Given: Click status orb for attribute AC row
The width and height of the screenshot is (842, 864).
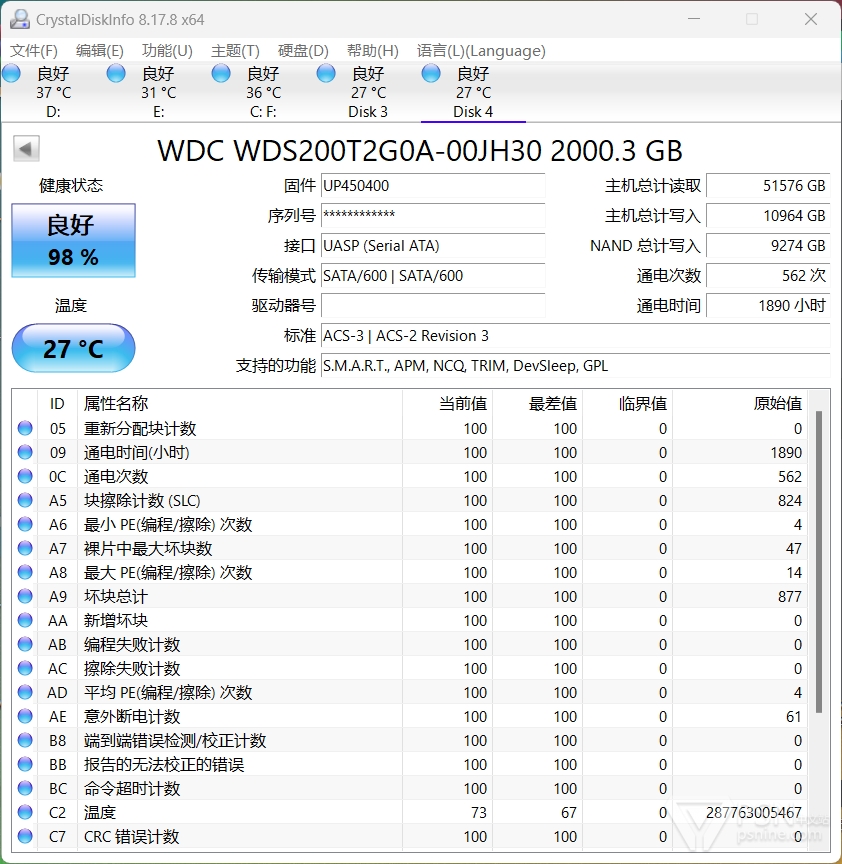Looking at the screenshot, I should [25, 668].
